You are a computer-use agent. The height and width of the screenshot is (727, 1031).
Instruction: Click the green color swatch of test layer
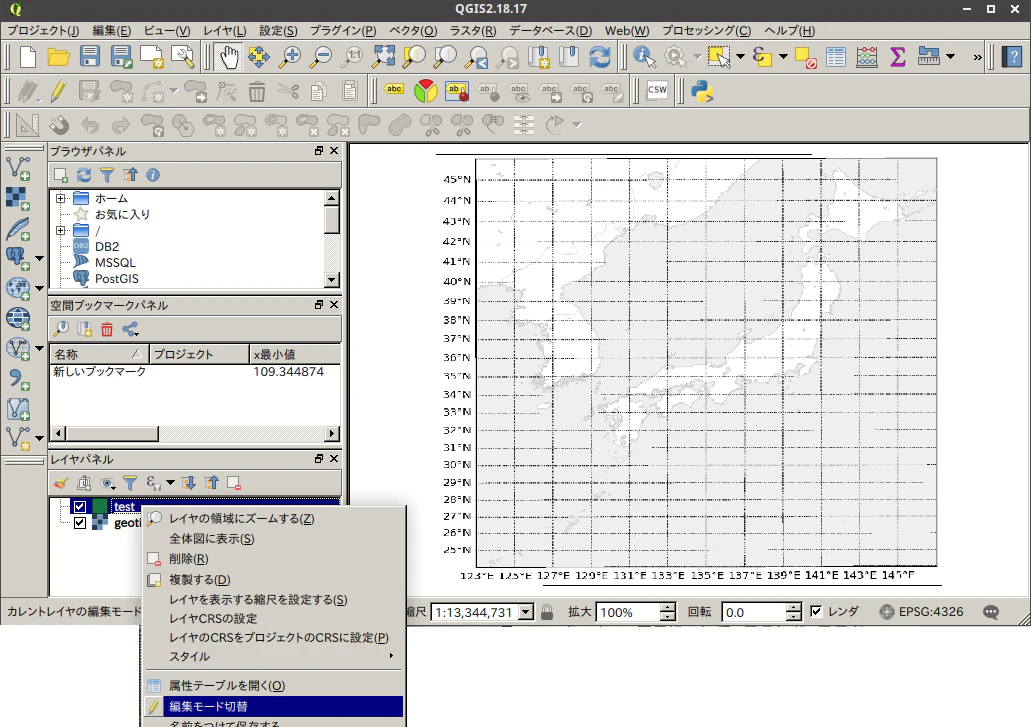(100, 507)
